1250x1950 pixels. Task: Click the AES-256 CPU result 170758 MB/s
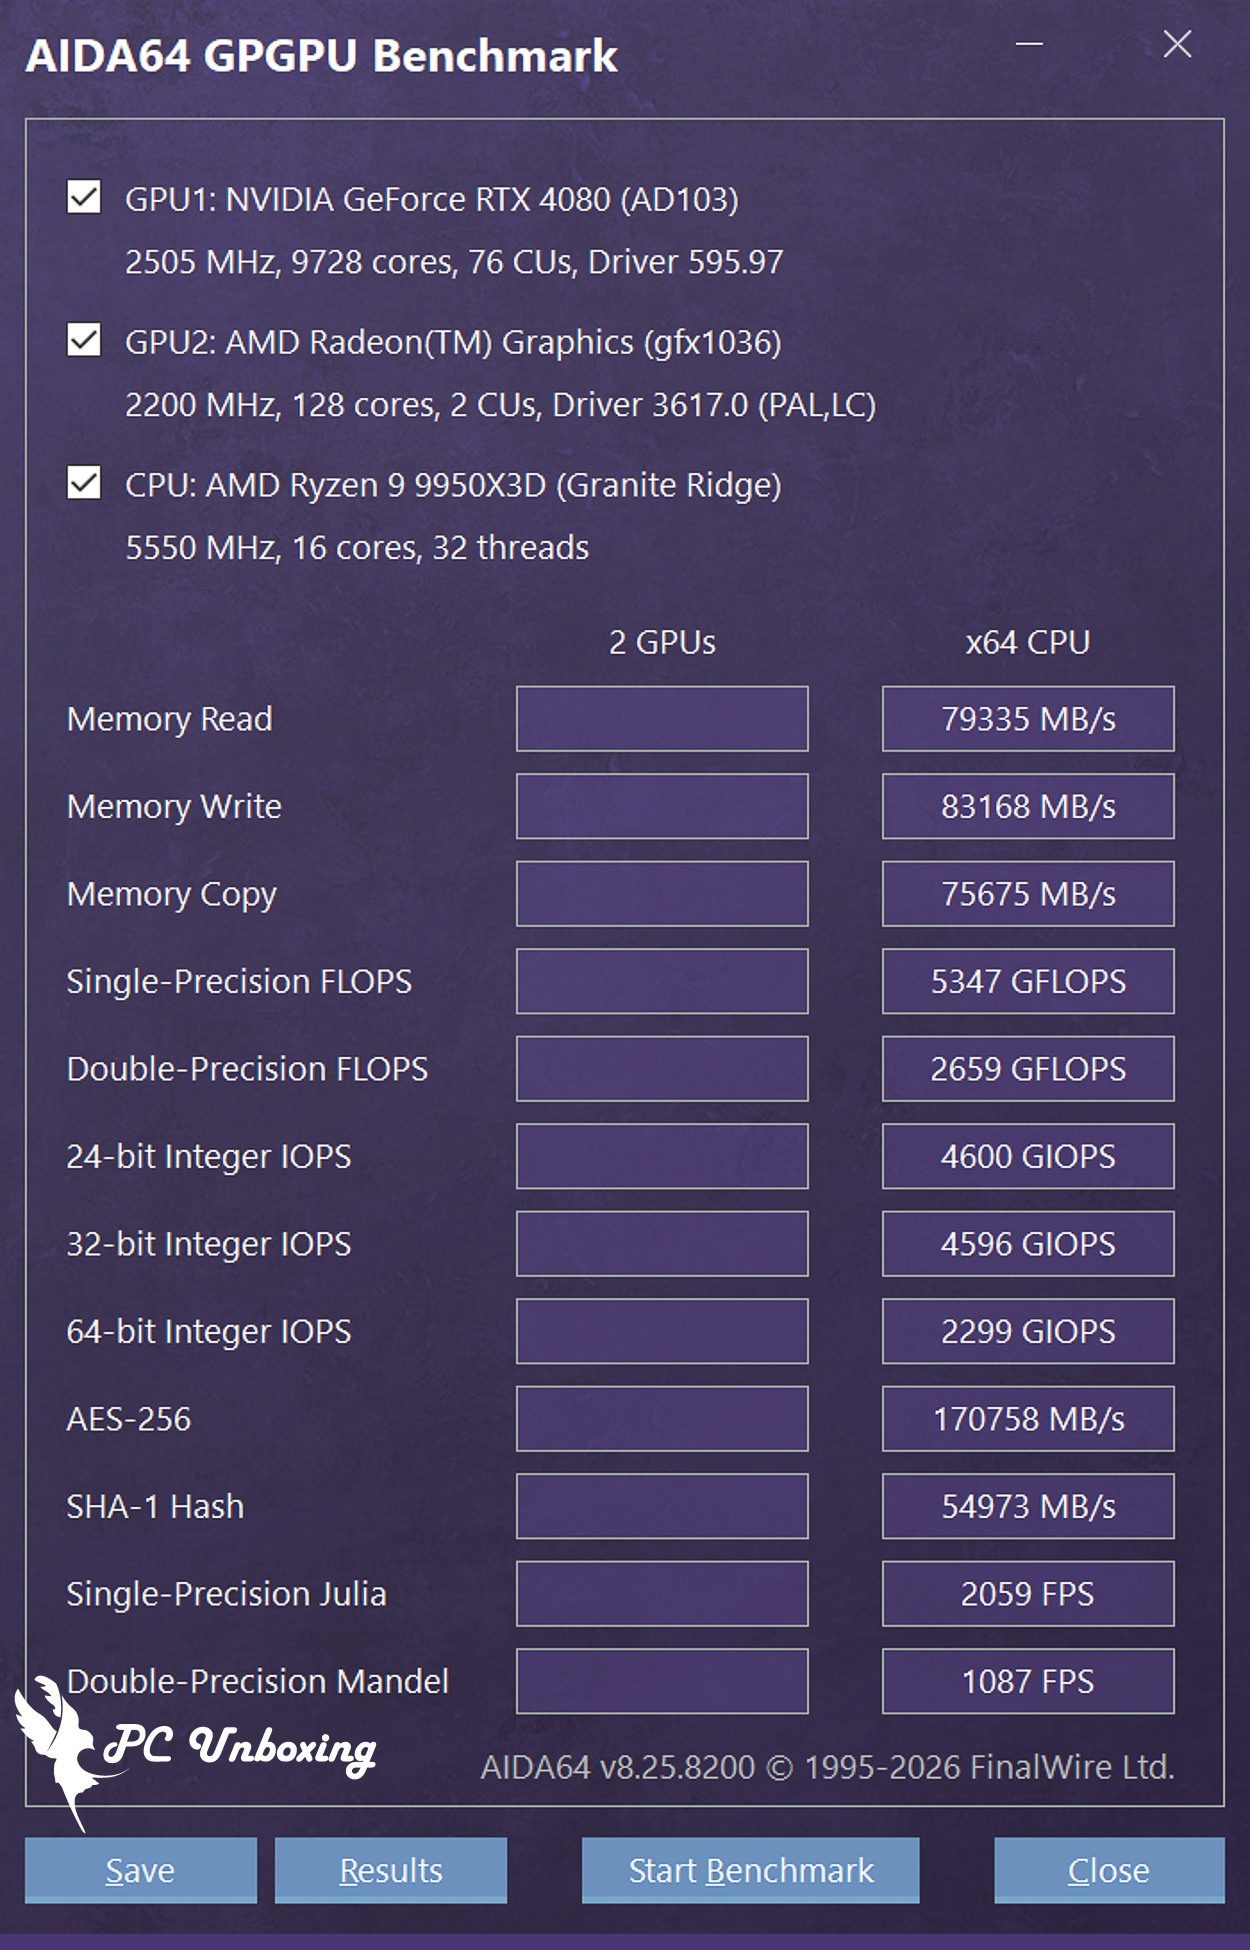[x=1027, y=1418]
